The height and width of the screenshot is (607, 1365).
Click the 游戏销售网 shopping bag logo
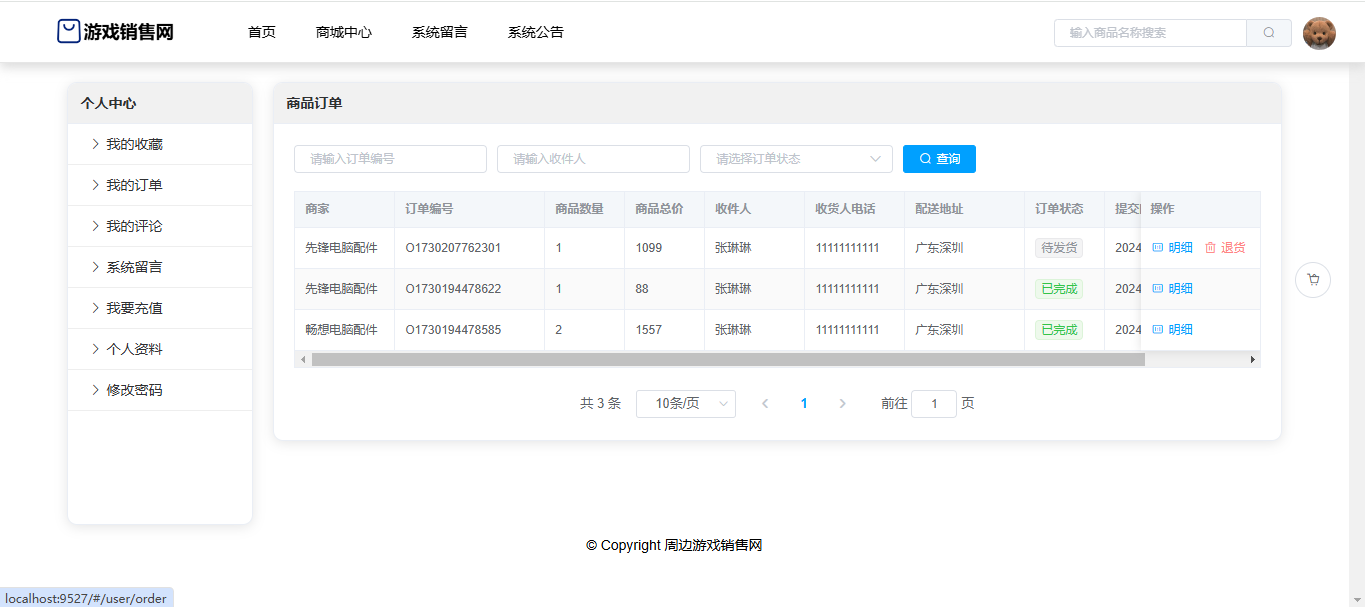pos(68,32)
